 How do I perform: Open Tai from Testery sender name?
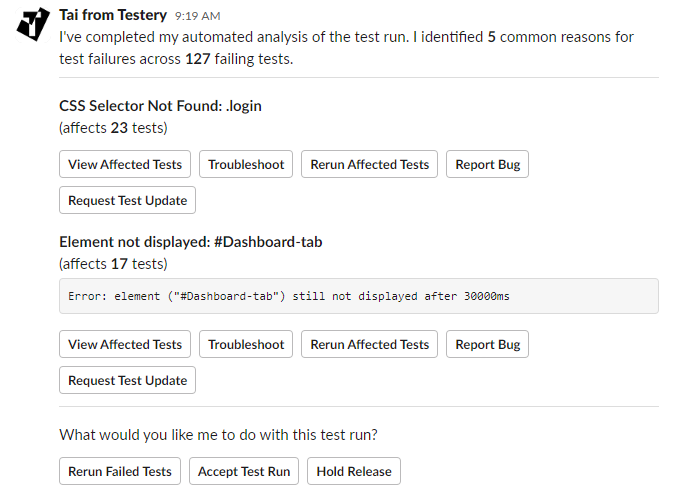(113, 15)
